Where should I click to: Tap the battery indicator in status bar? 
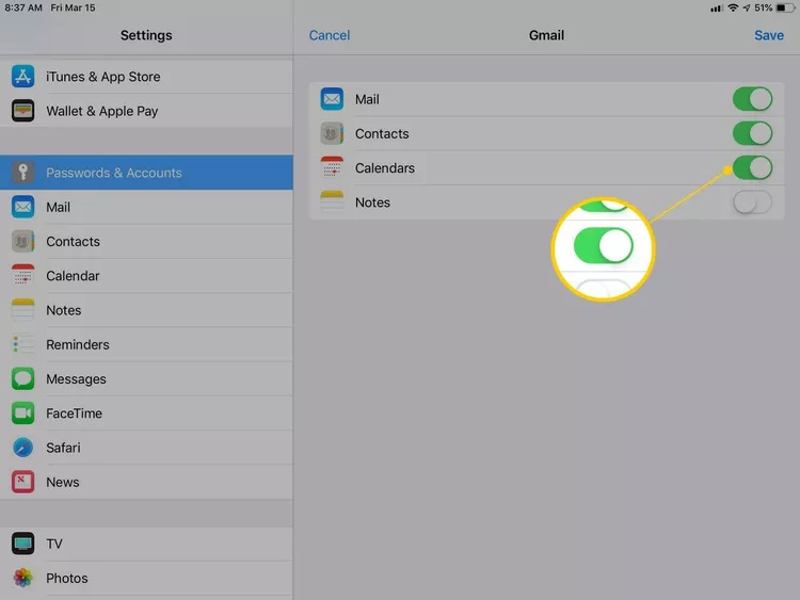(779, 8)
